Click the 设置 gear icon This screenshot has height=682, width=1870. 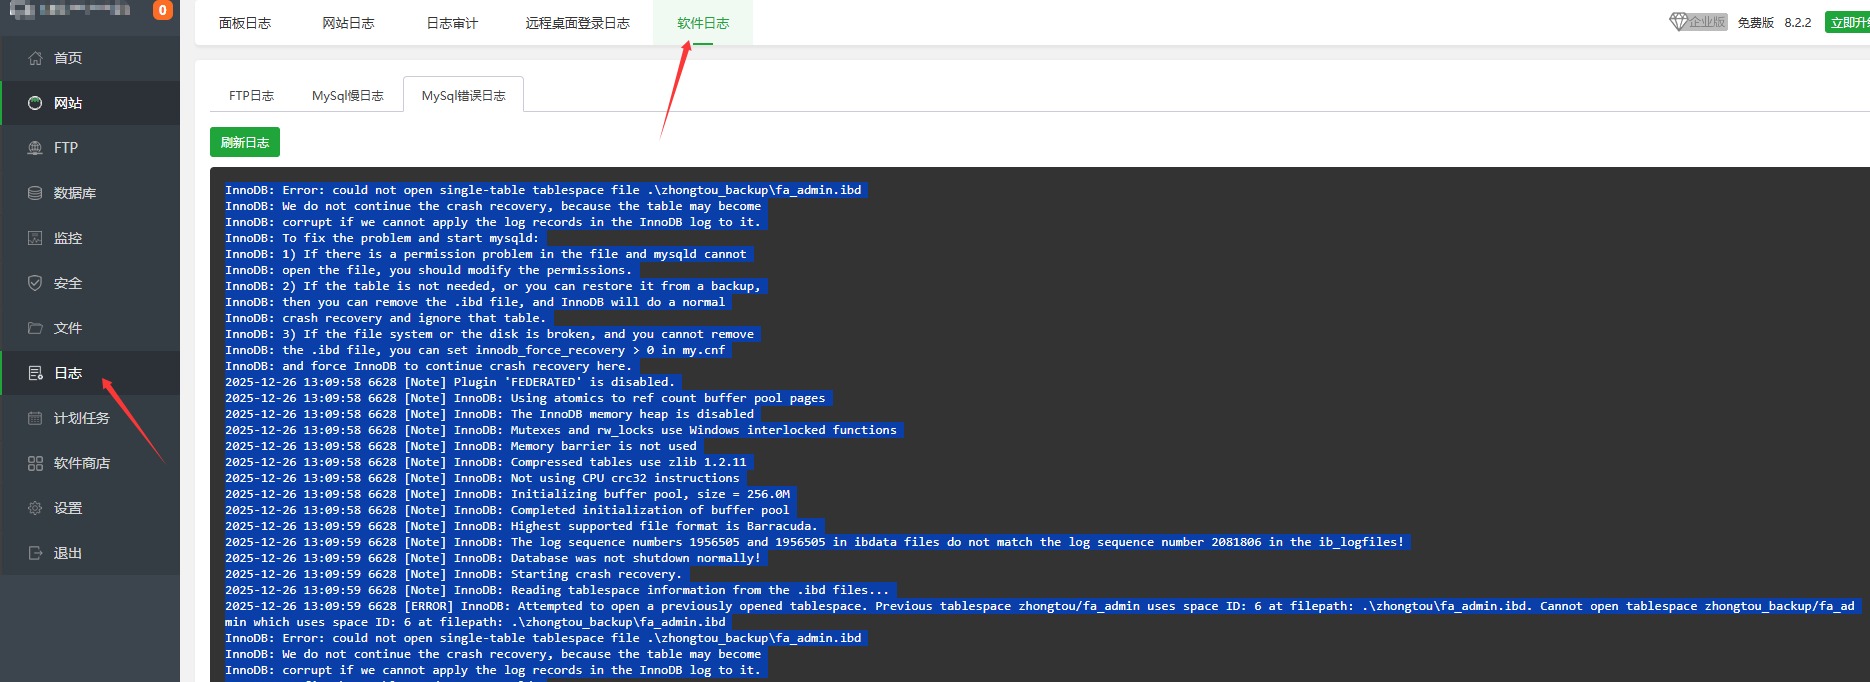click(35, 508)
